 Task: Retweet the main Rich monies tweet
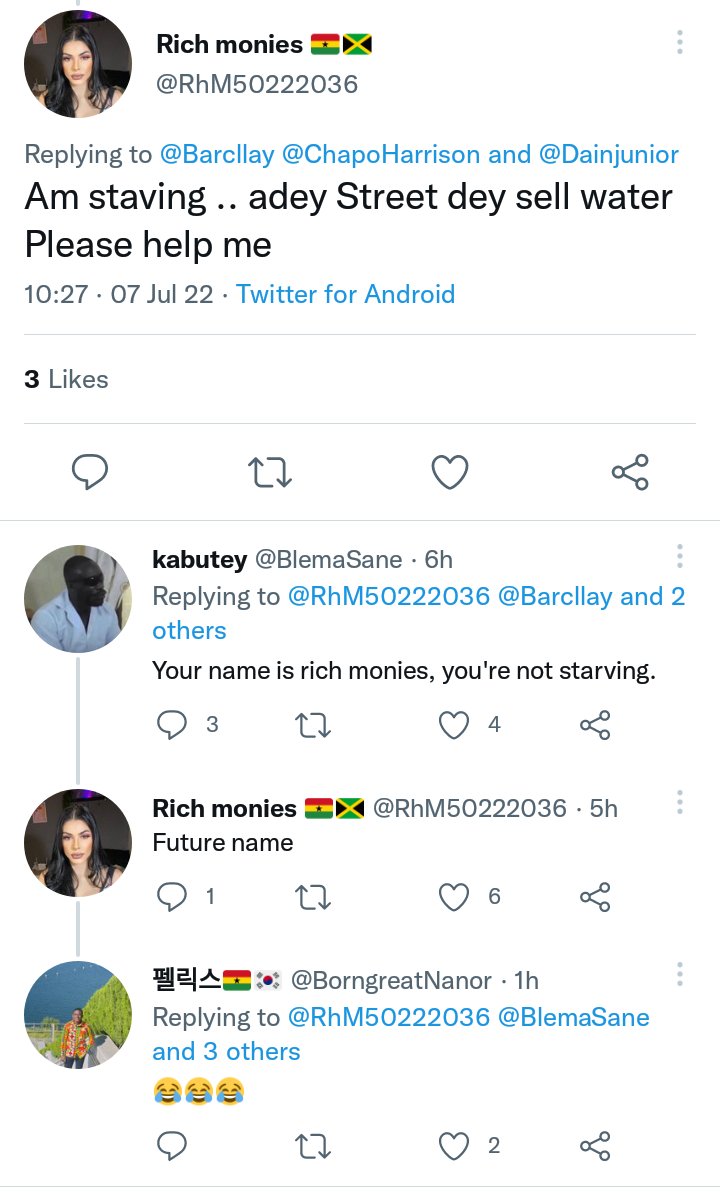click(270, 472)
